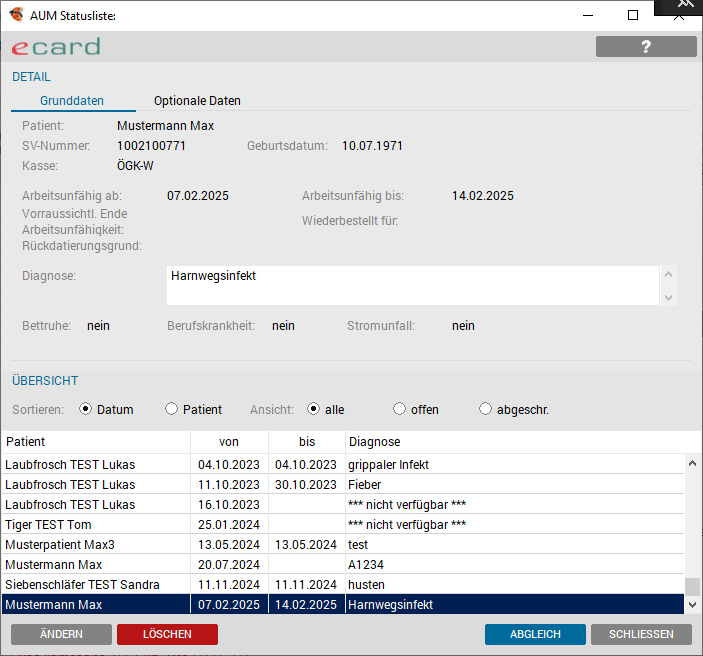Select the 'grippaler Infekt' row
Viewport: 703px width, 656px height.
343,465
